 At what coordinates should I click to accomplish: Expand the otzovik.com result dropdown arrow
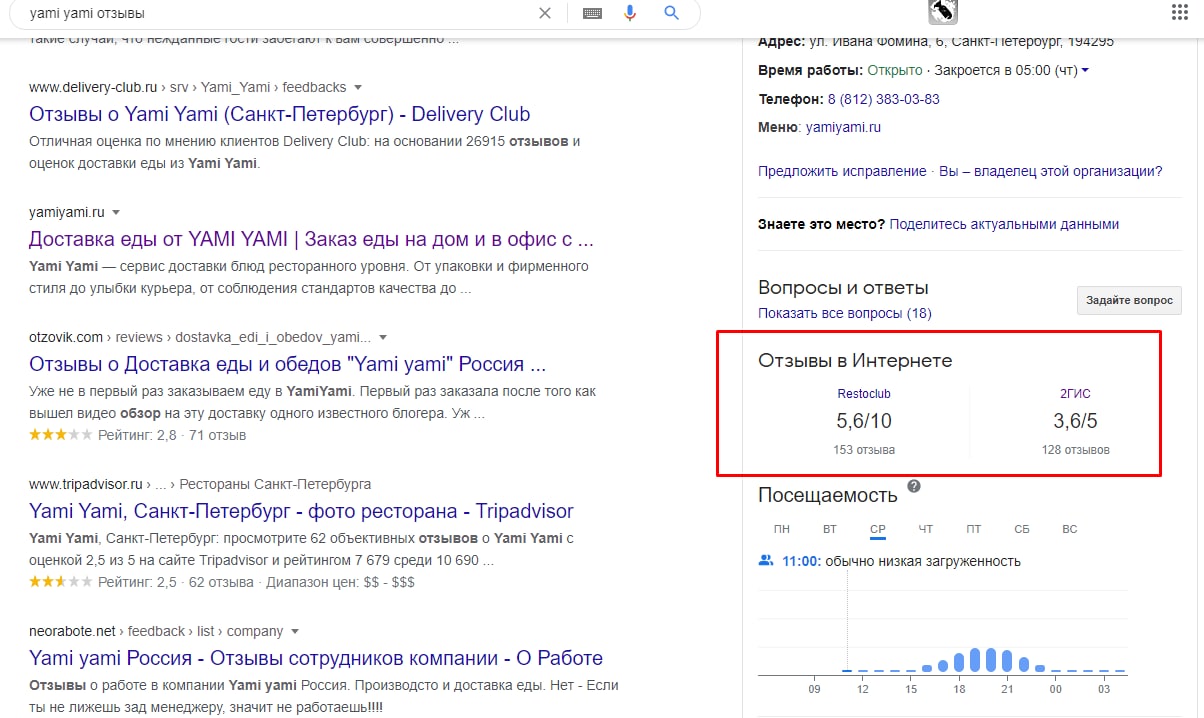[383, 338]
